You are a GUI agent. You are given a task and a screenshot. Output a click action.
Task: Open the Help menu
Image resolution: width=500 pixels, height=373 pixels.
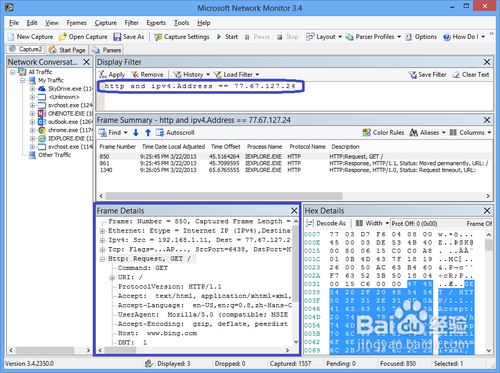tap(203, 23)
